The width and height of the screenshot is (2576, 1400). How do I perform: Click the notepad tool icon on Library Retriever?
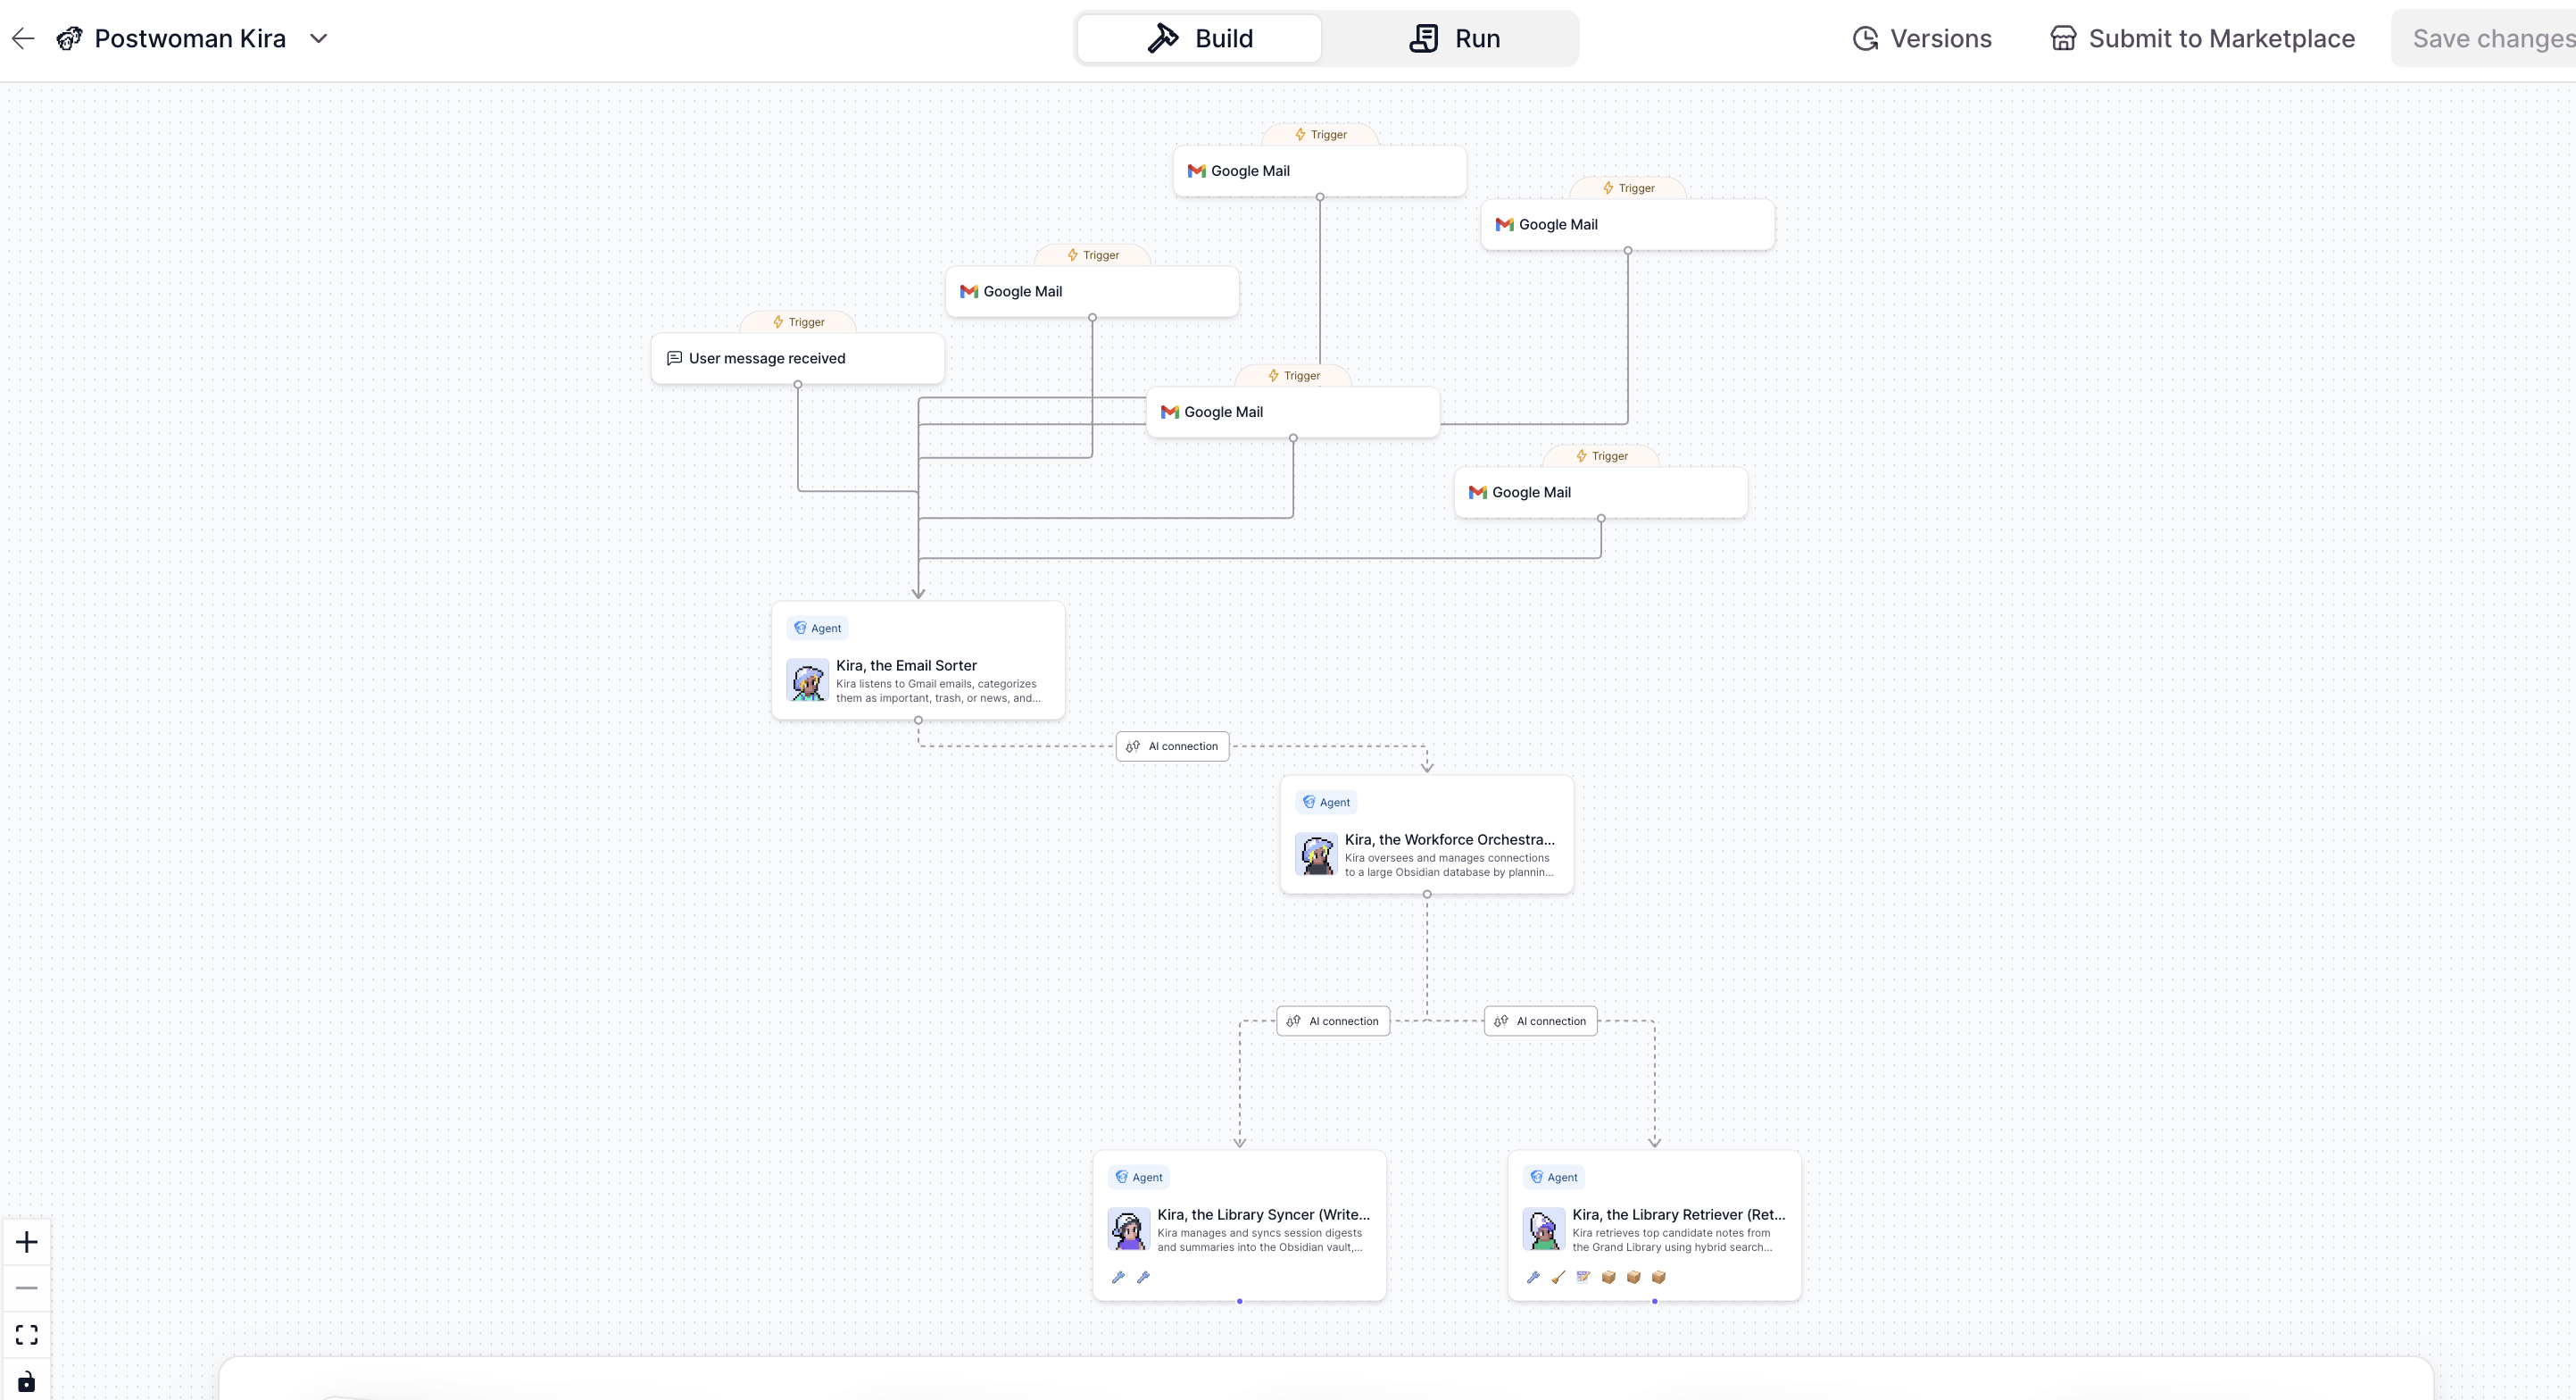1583,1277
